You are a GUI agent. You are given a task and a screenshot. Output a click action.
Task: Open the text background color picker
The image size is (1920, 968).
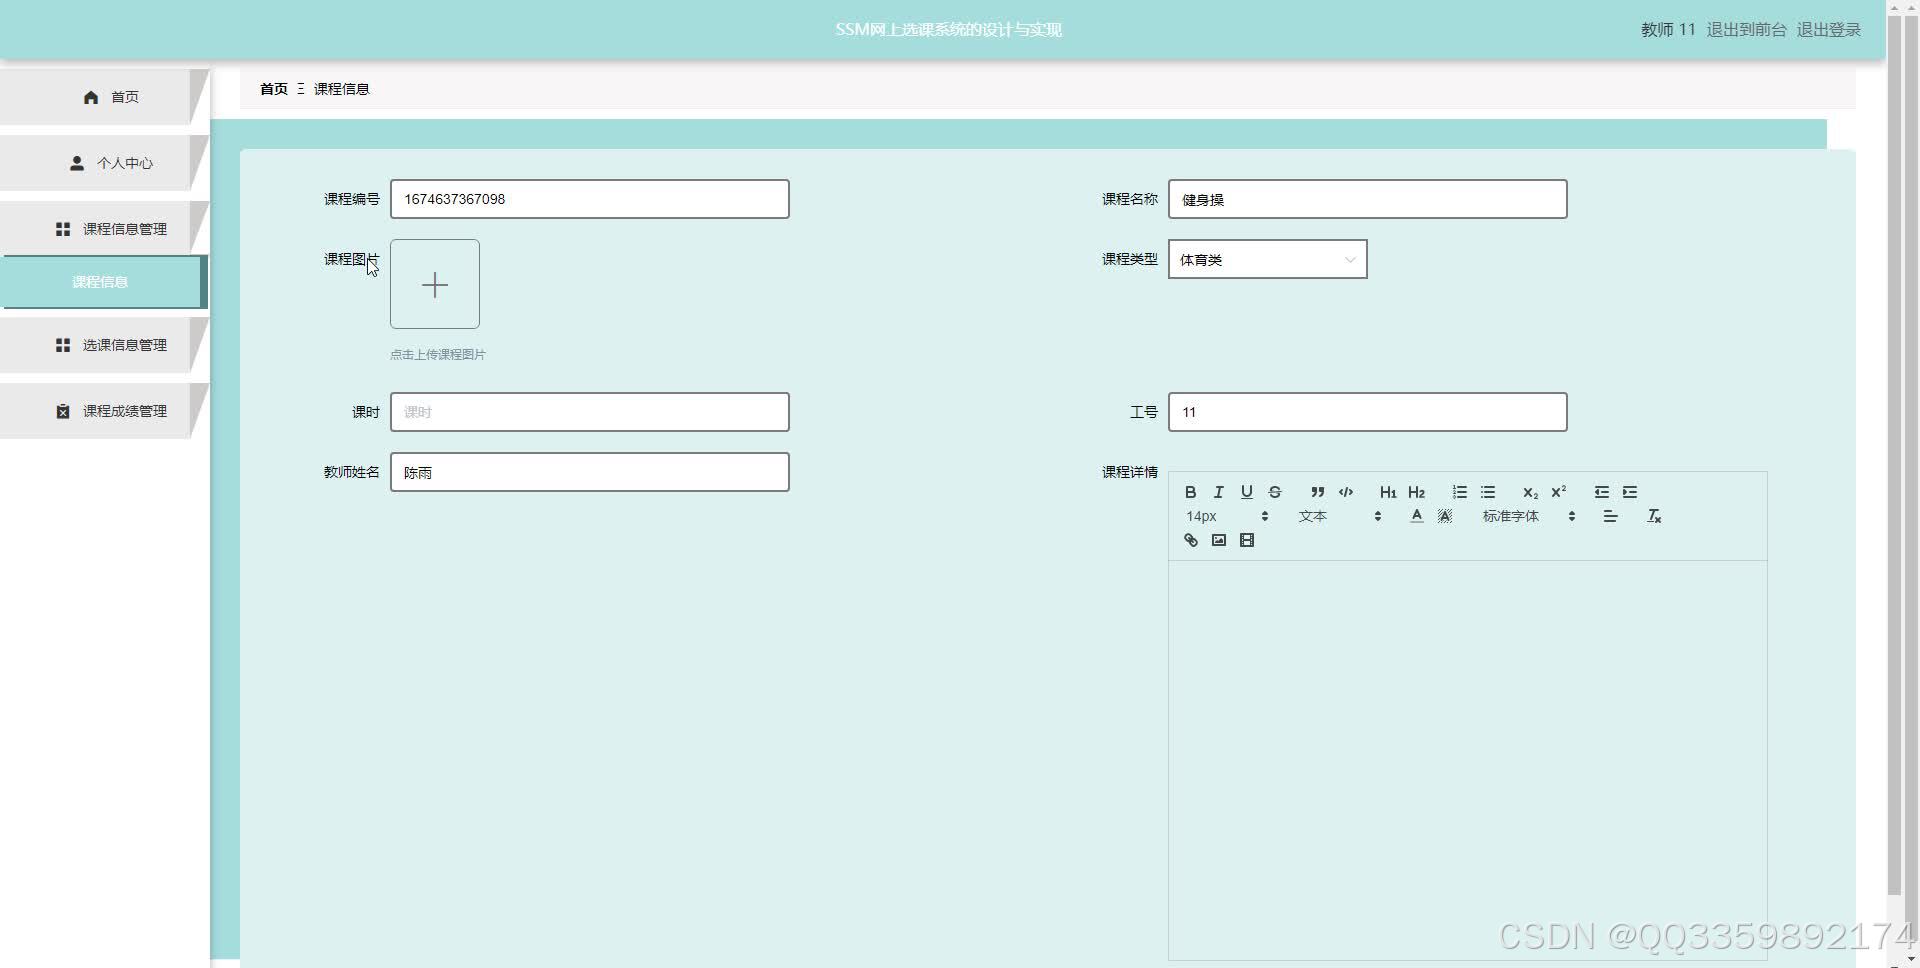(1444, 516)
